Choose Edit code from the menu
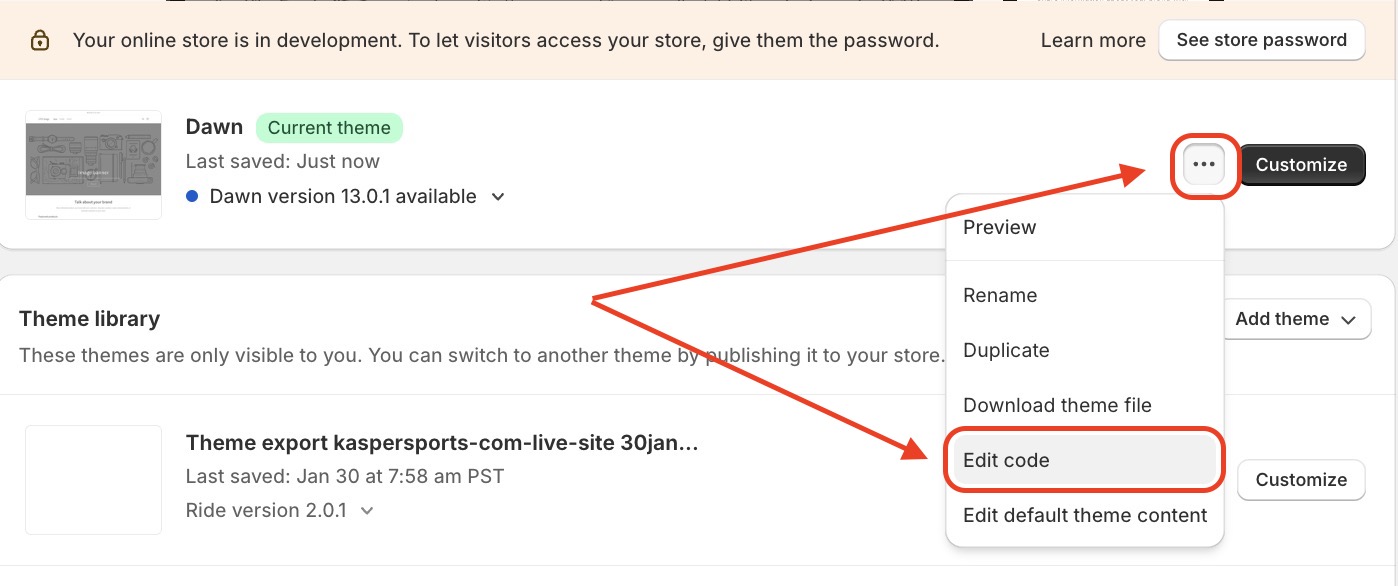Viewport: 1398px width, 586px height. [1006, 460]
